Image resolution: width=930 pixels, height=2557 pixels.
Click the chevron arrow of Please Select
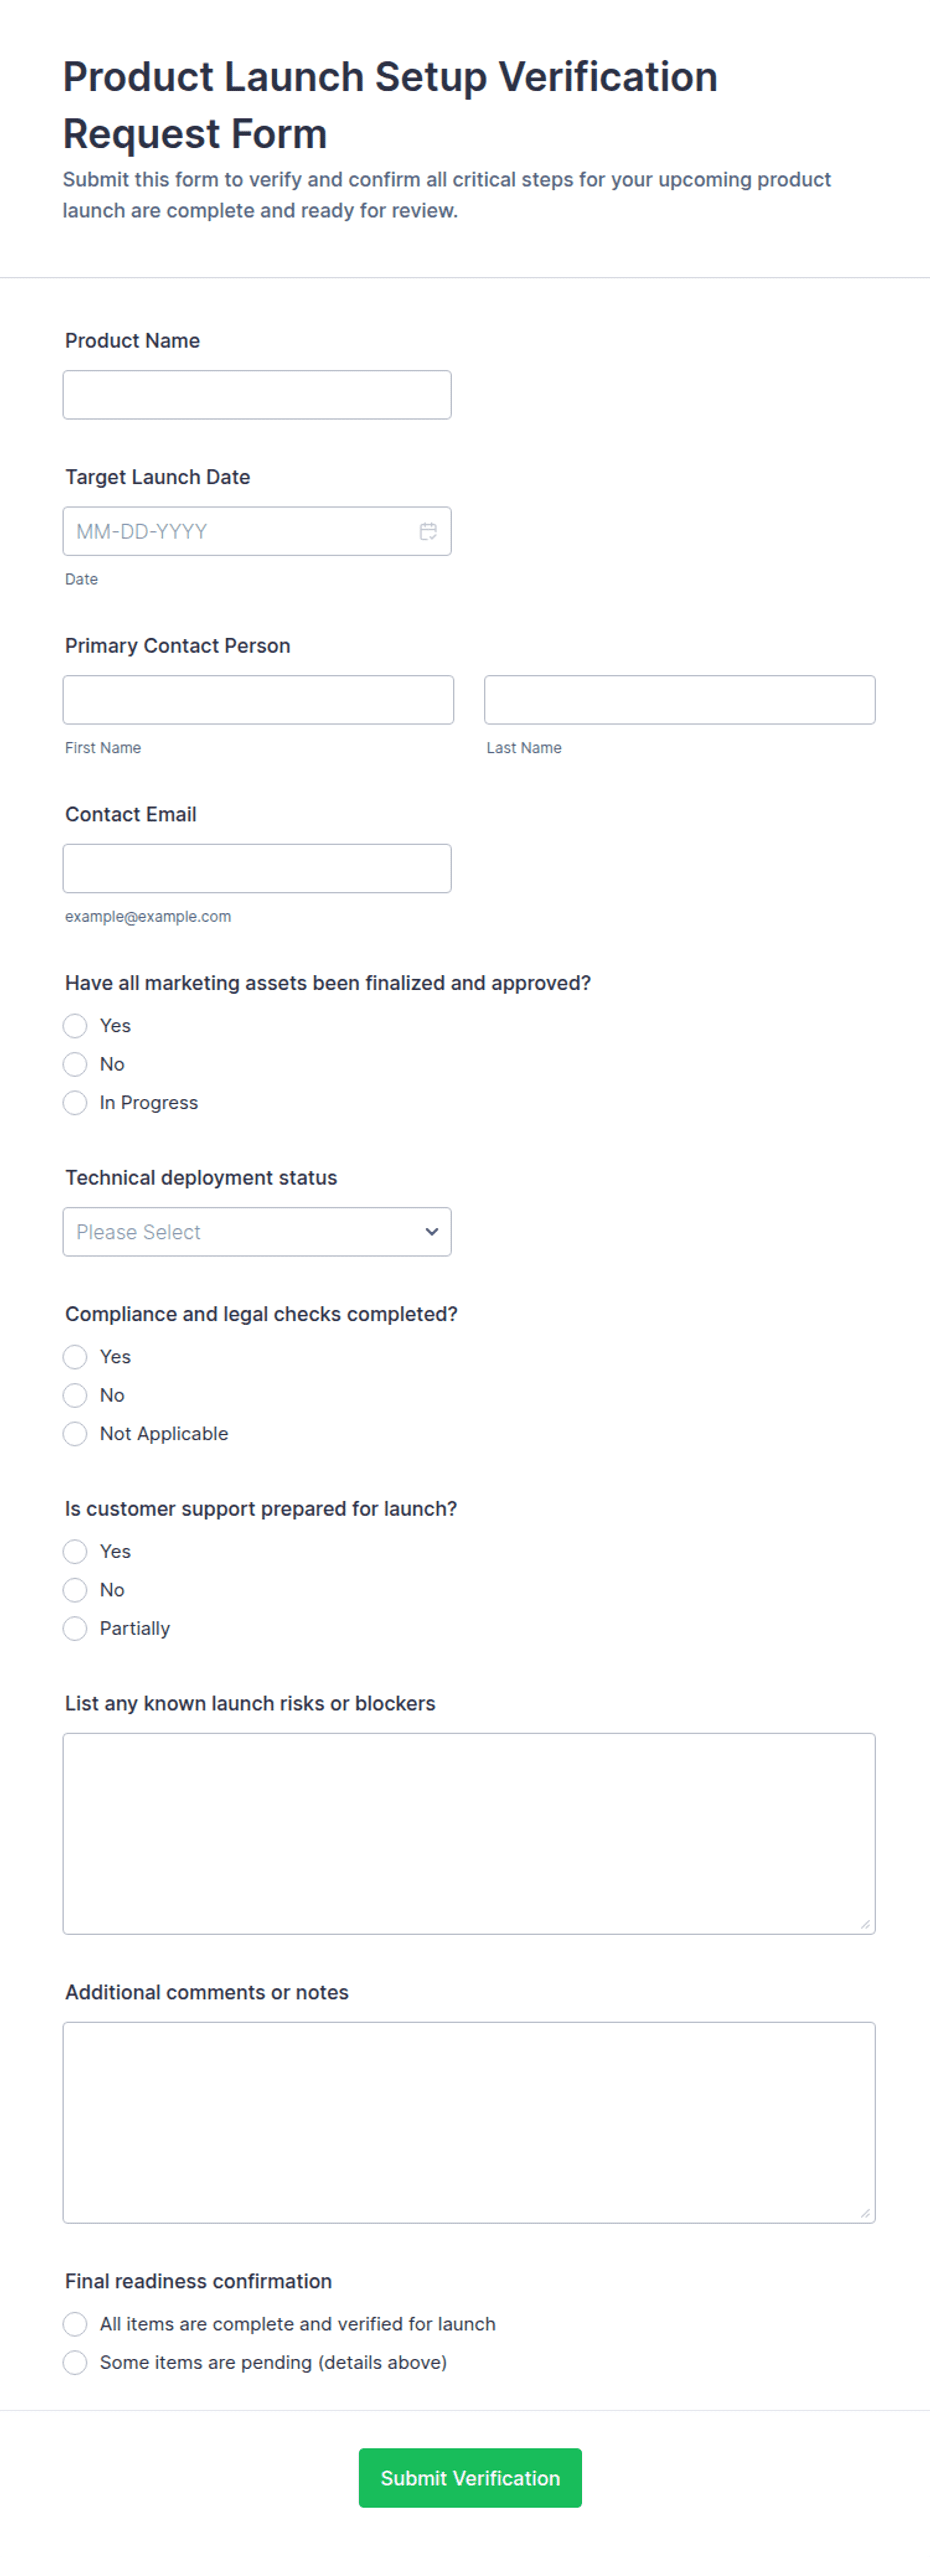[x=432, y=1232]
